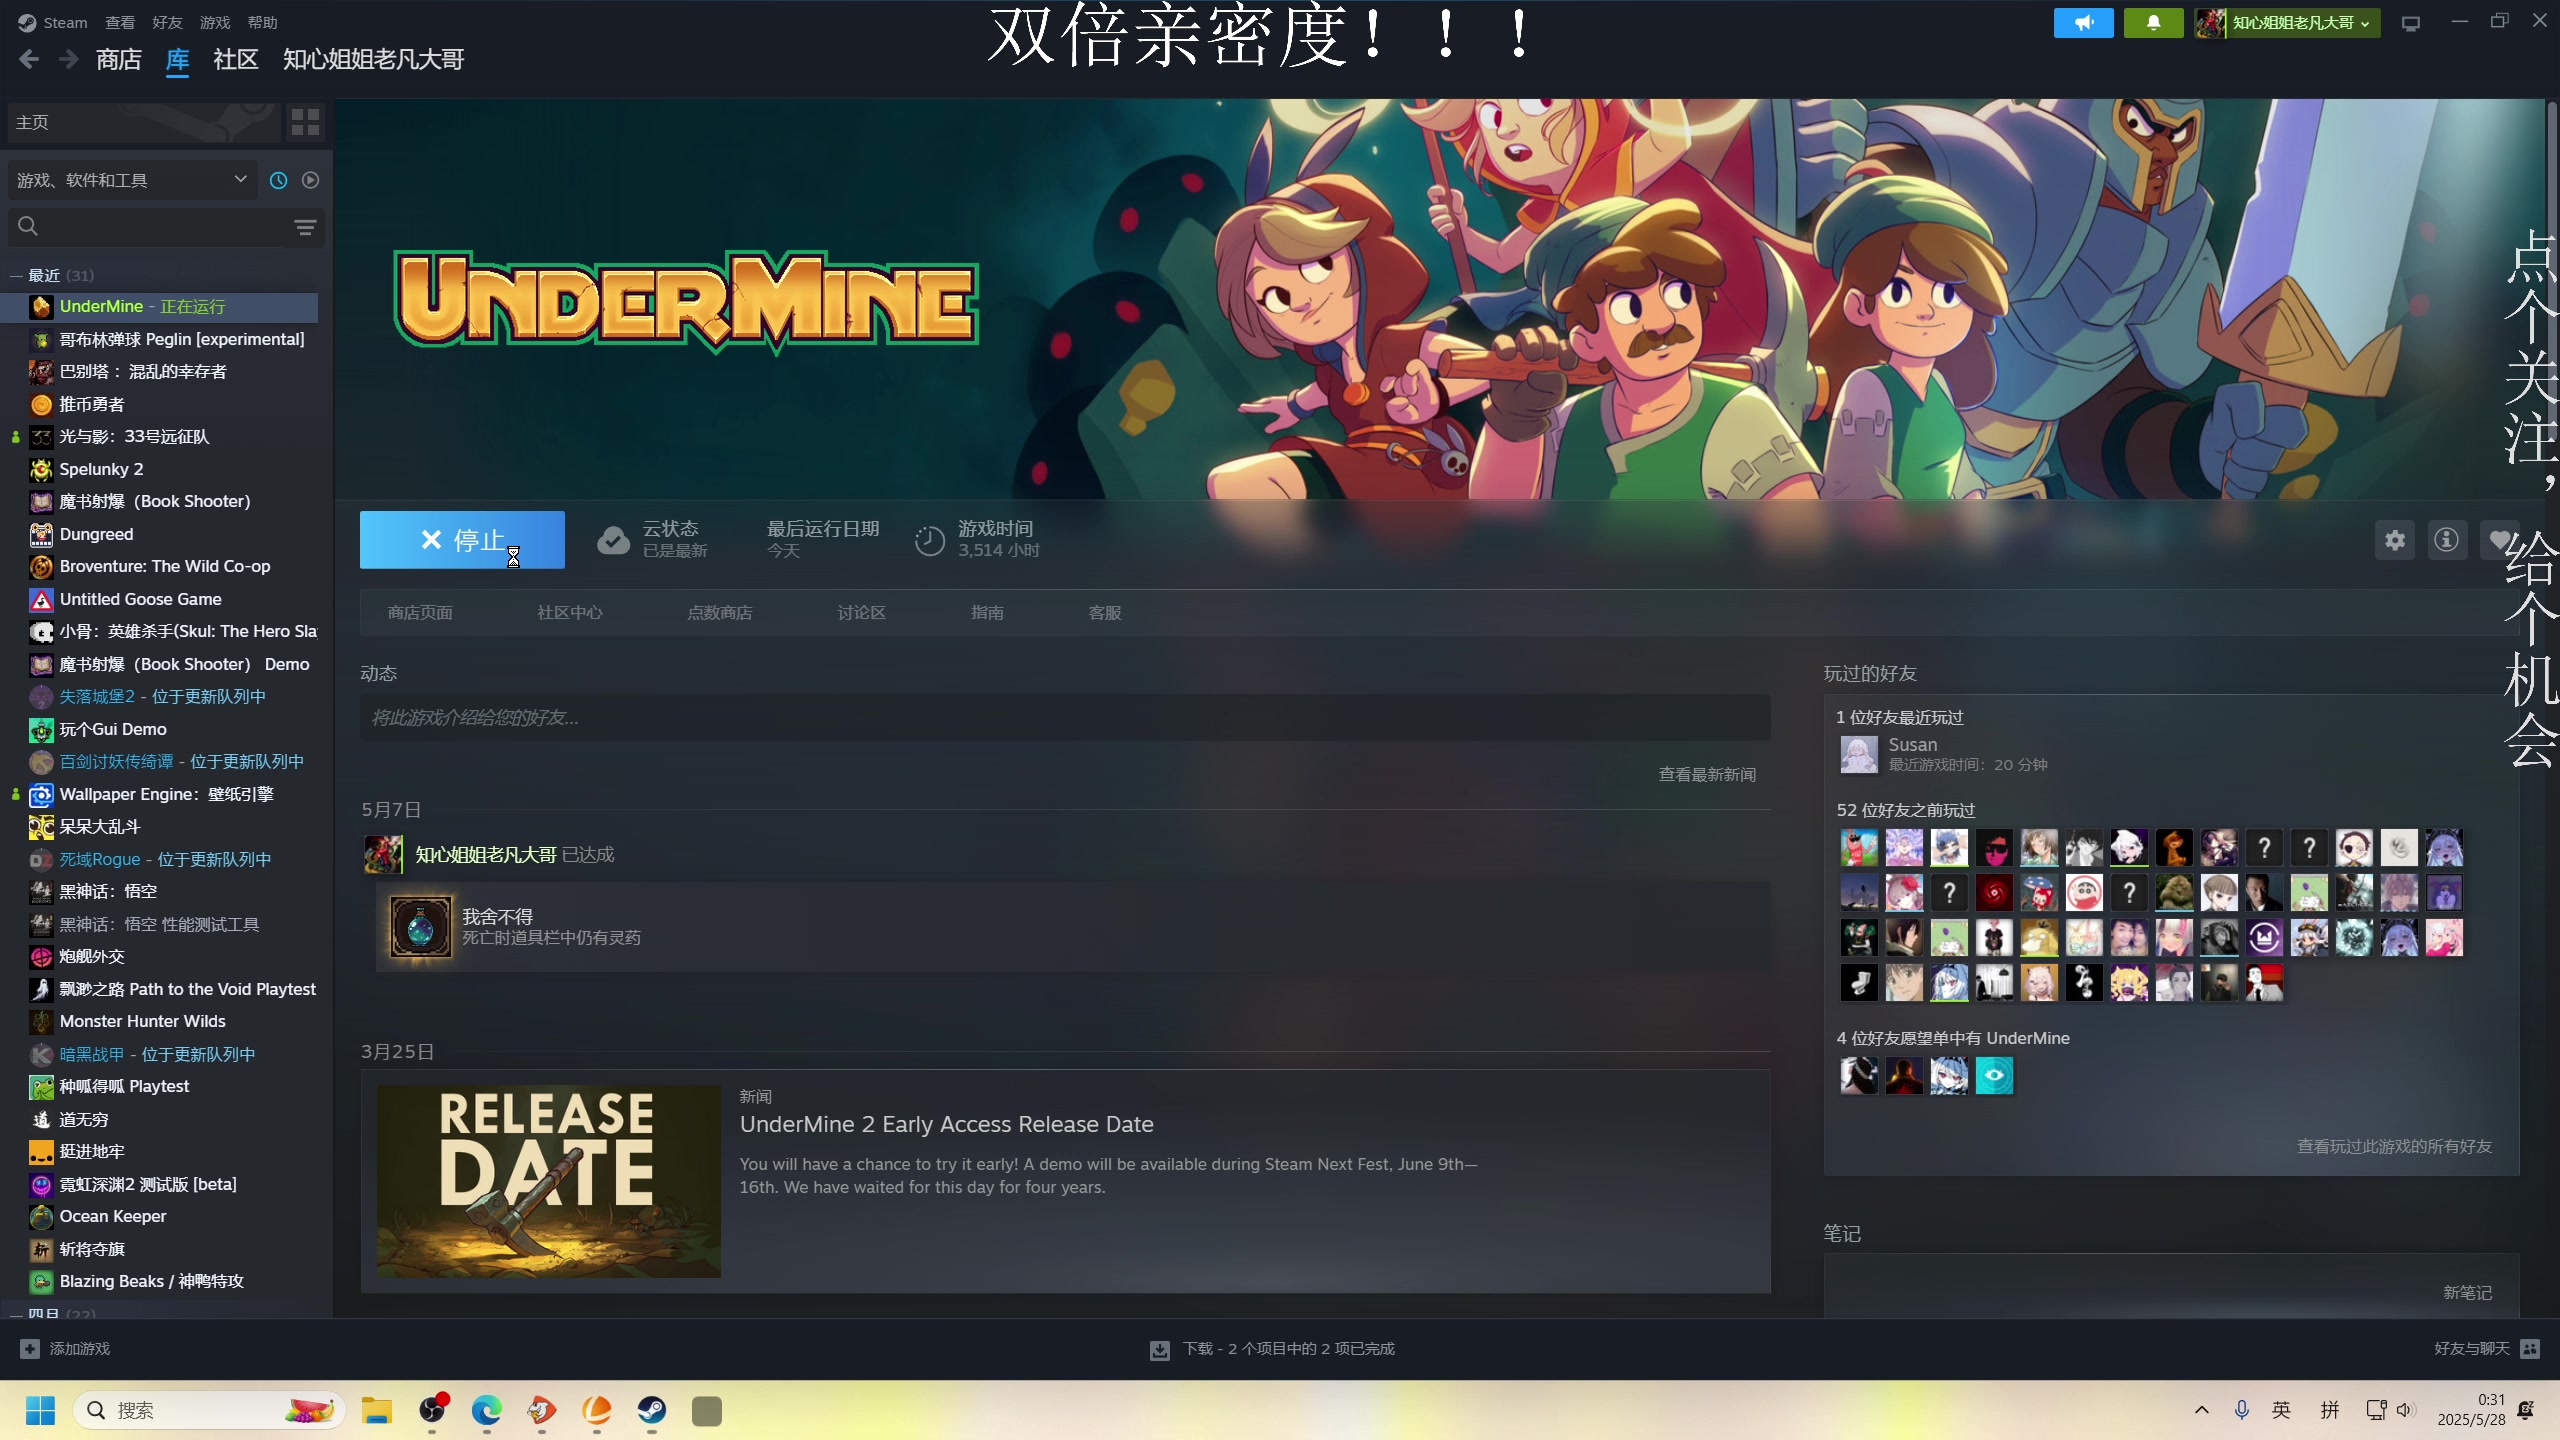
Task: Open UnderMine 2 Early Access Release Date article
Action: point(946,1124)
